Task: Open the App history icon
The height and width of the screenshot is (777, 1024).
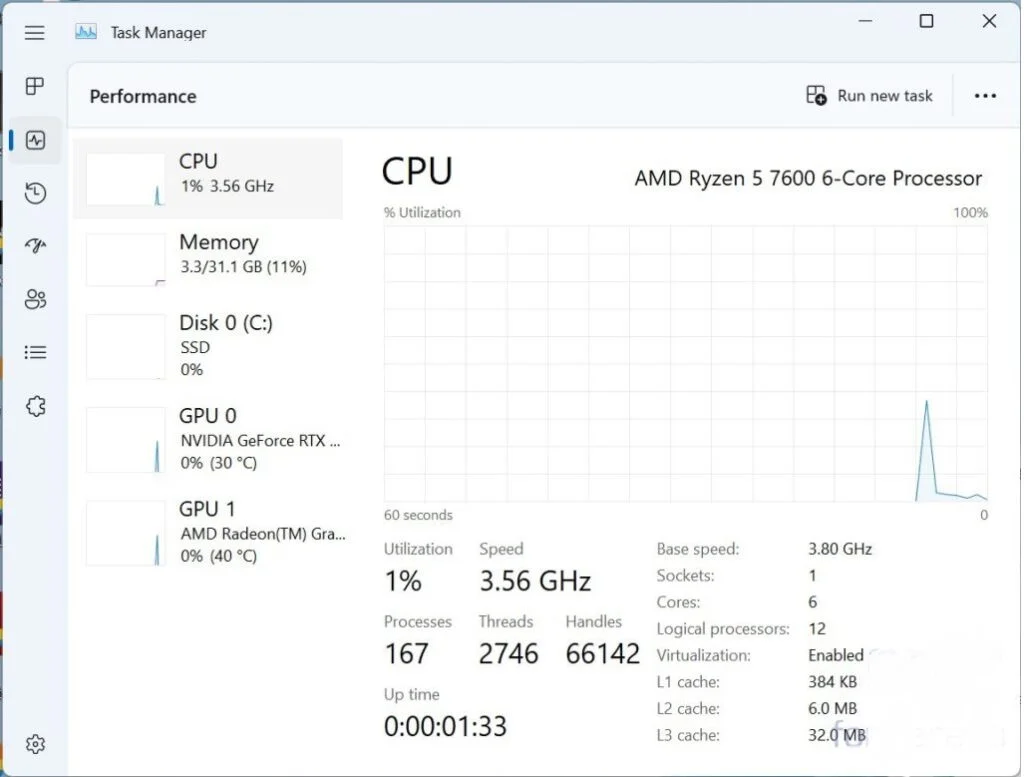Action: coord(35,193)
